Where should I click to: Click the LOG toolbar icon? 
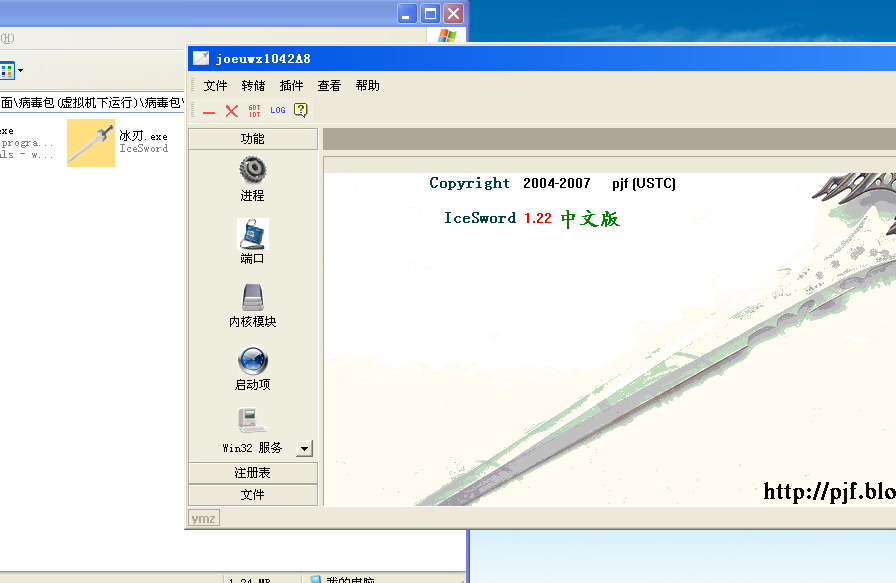[278, 111]
